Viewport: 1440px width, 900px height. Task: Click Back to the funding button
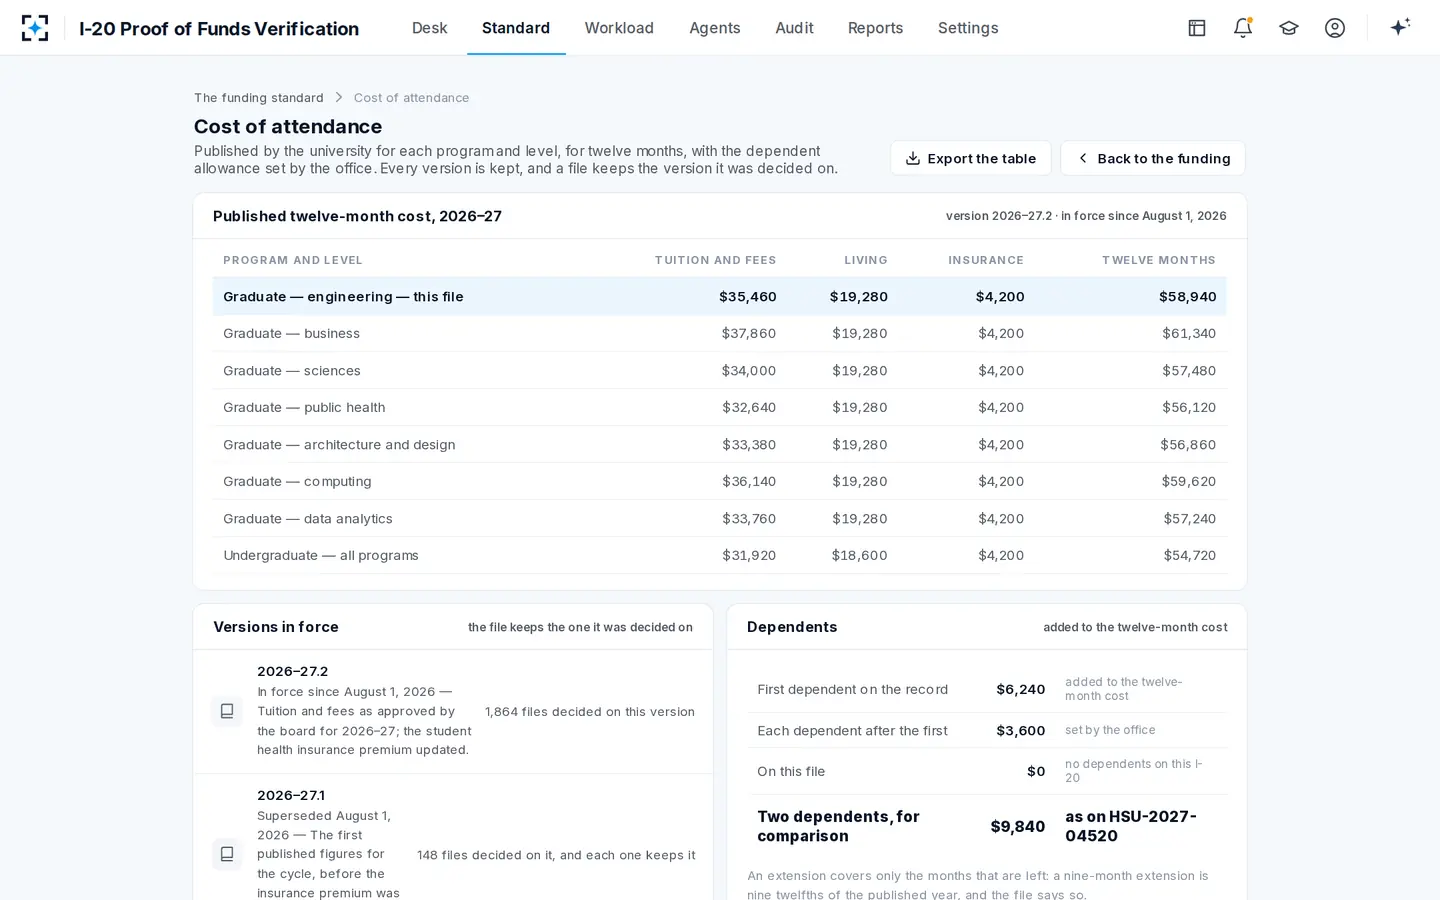(1153, 158)
